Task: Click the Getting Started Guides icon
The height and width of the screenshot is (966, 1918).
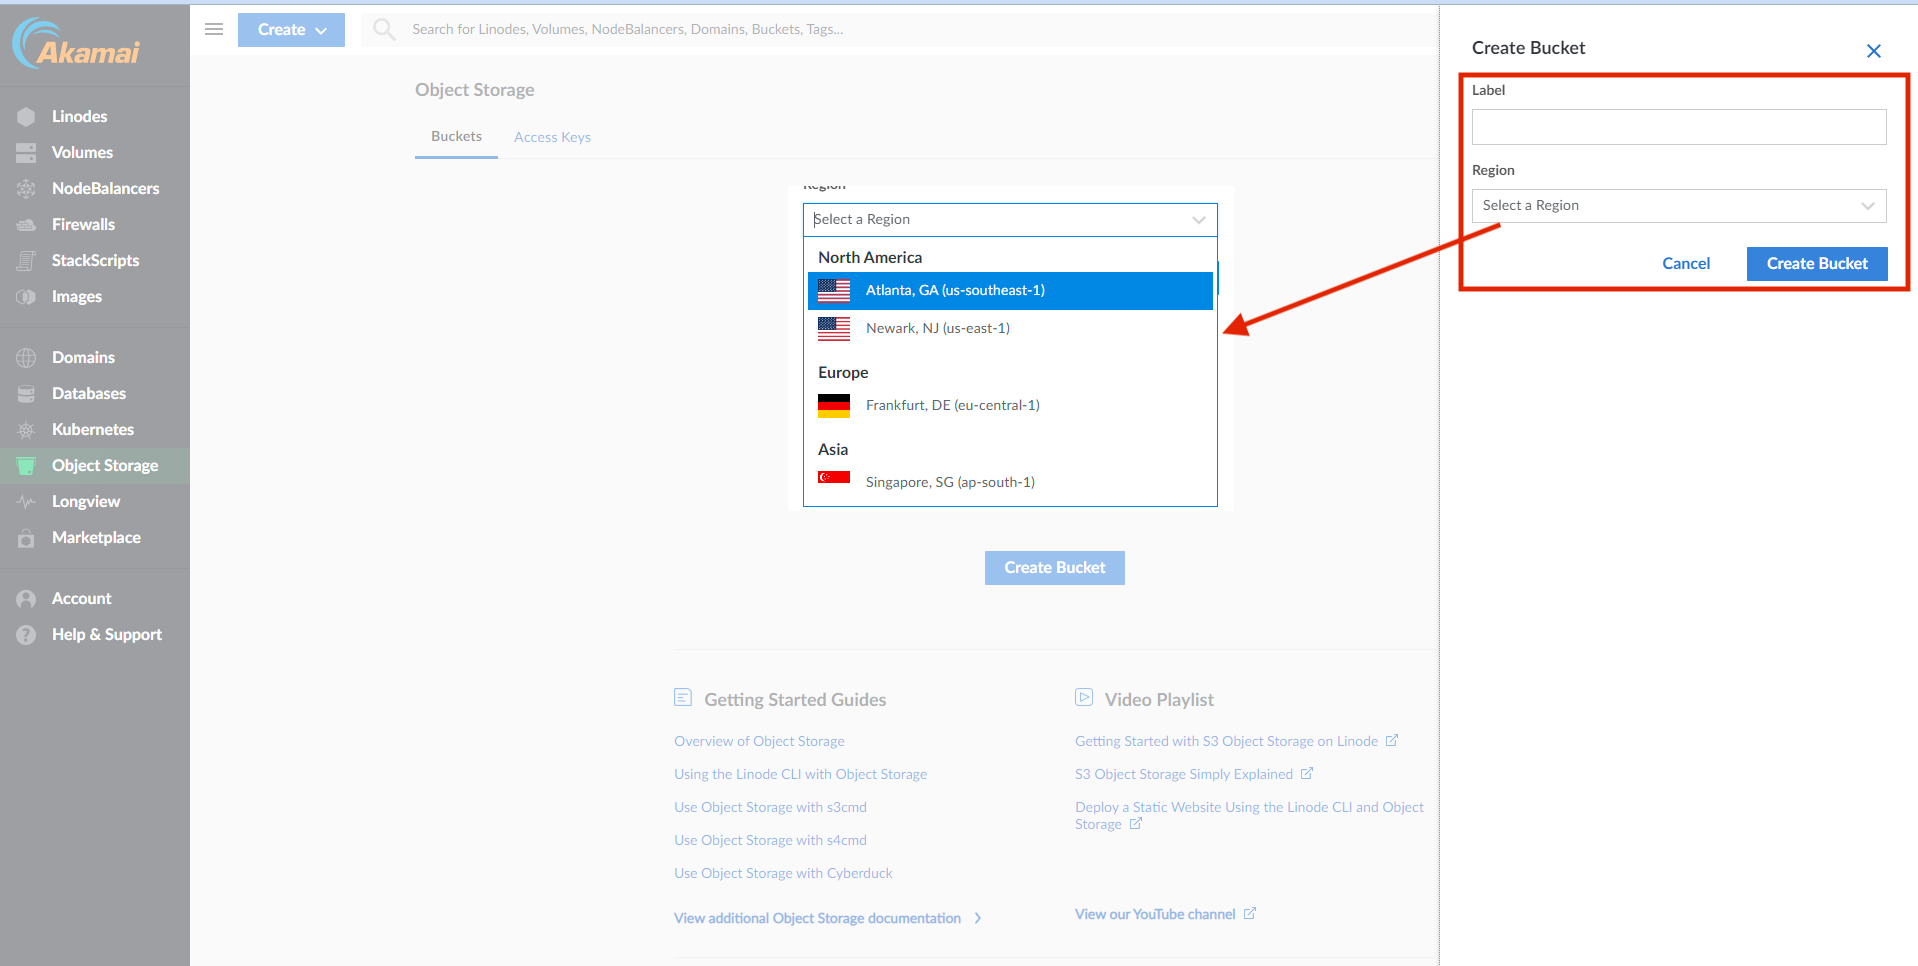Action: (683, 697)
